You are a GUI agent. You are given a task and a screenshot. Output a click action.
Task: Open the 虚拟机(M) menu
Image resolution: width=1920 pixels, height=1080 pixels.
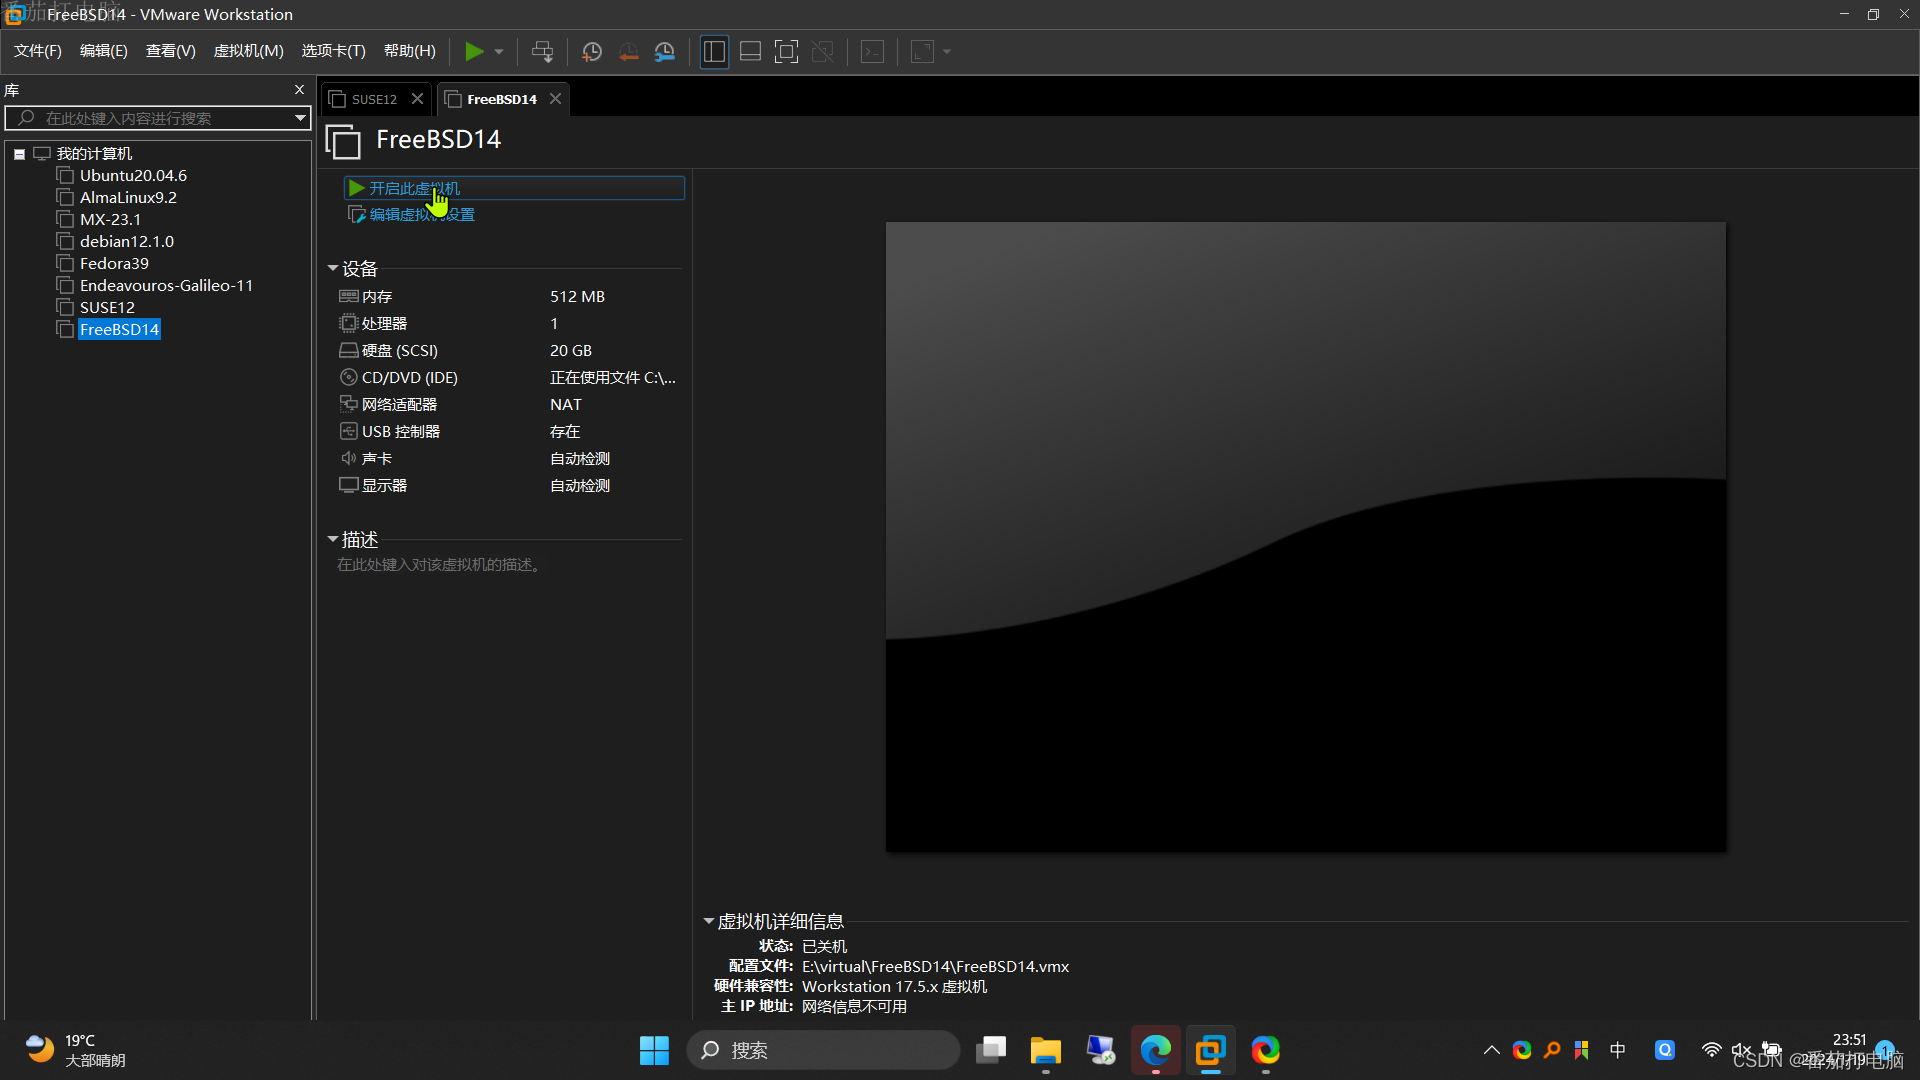pos(249,51)
